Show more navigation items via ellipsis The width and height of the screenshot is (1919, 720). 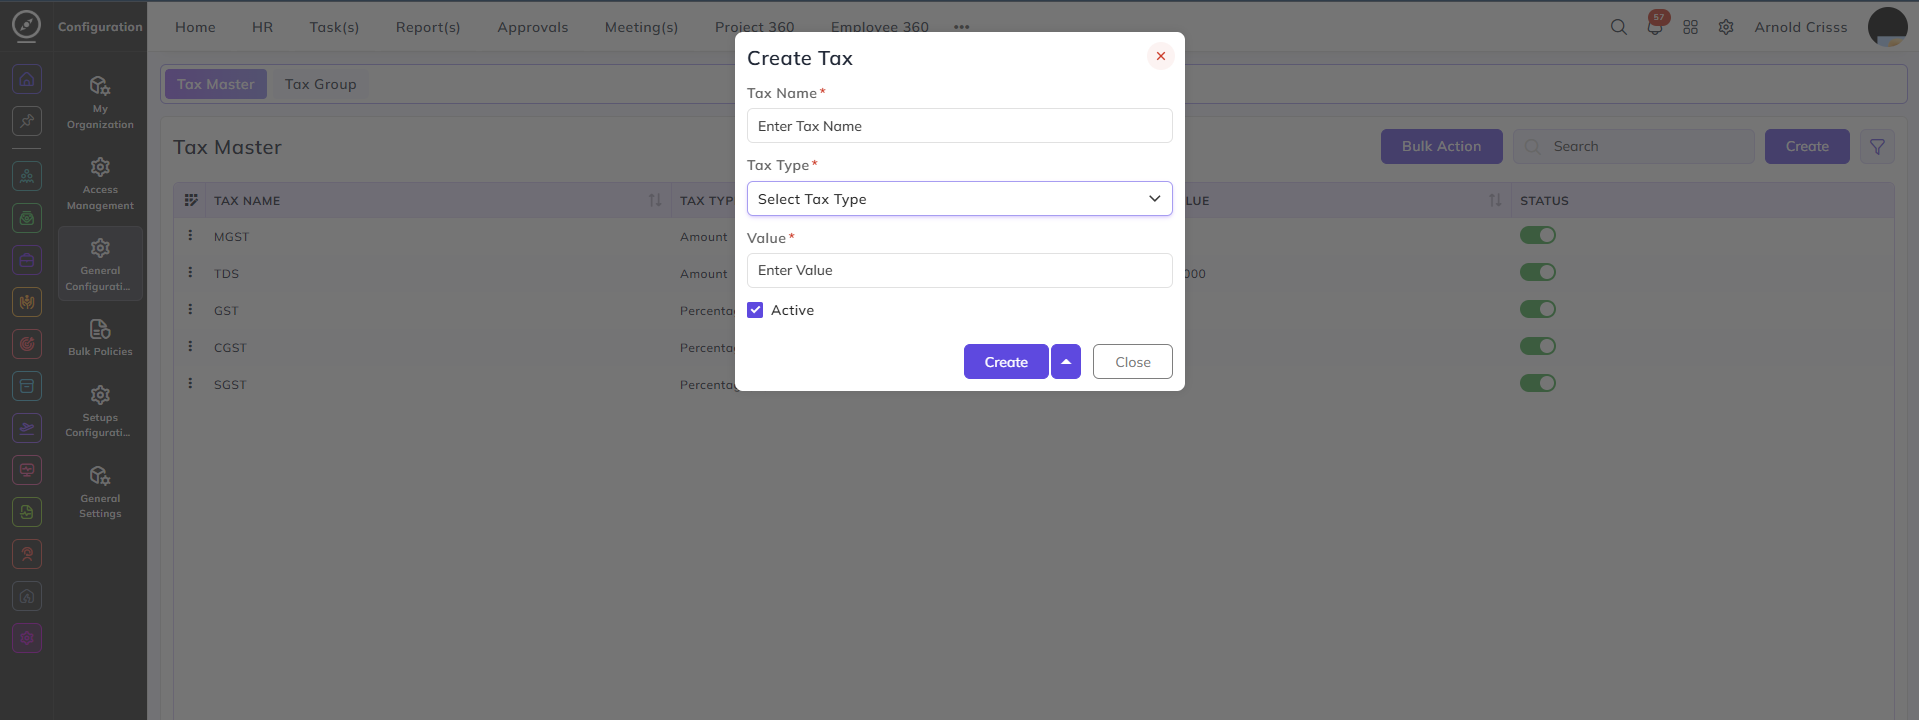tap(961, 27)
